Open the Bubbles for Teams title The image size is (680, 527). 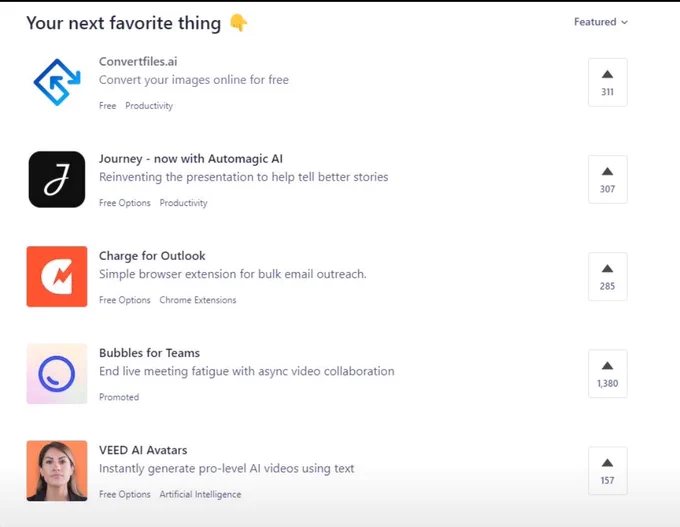click(x=149, y=353)
